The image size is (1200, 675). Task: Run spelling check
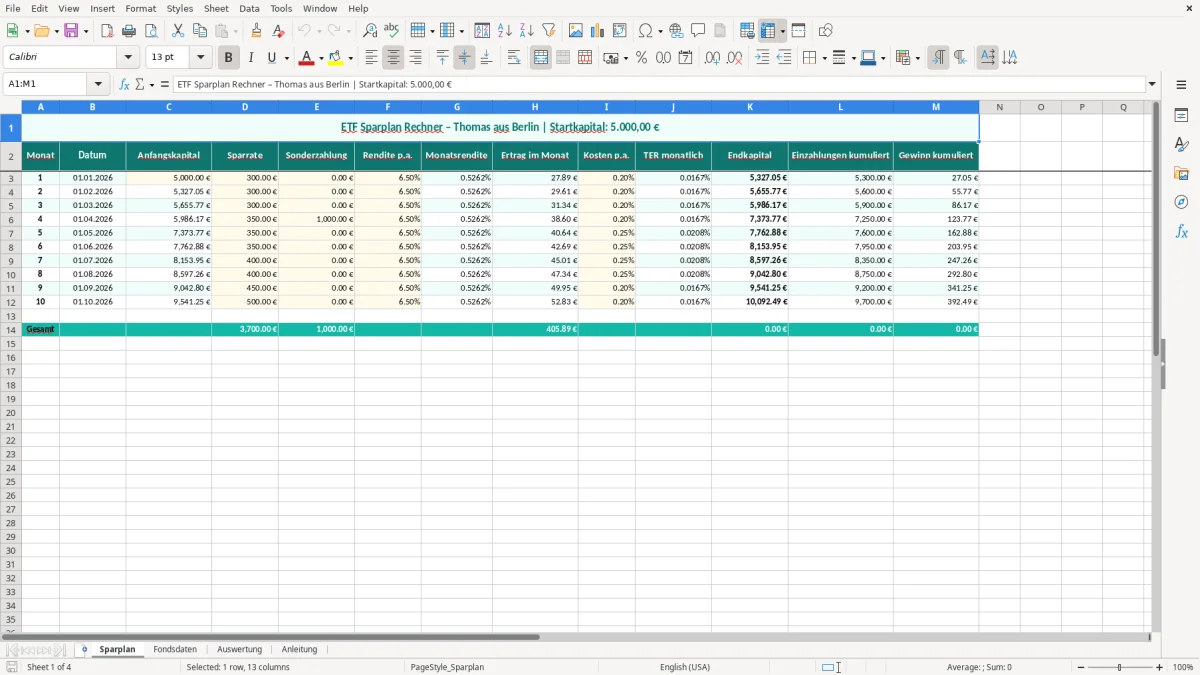[x=391, y=31]
